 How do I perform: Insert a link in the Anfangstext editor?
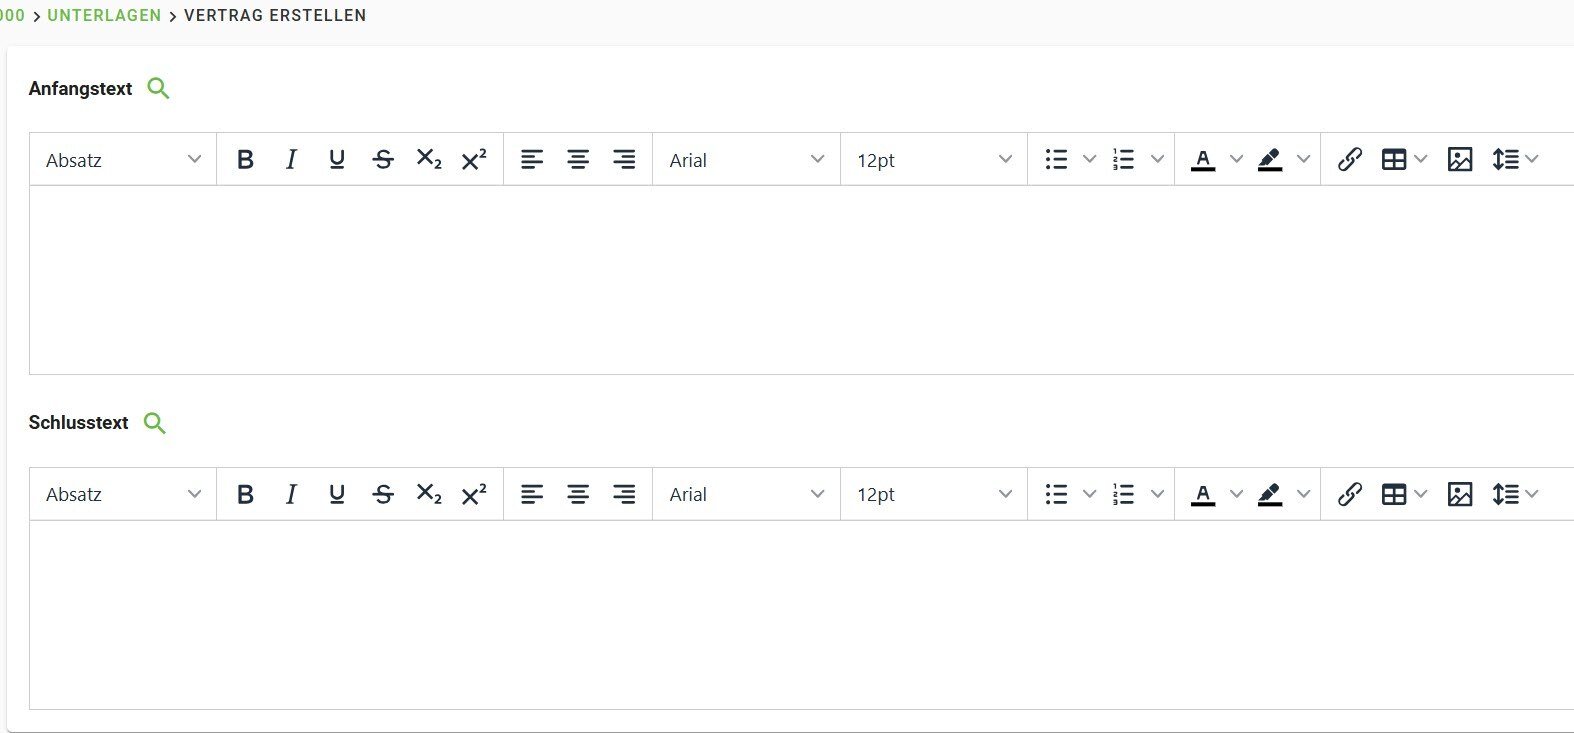coord(1349,160)
